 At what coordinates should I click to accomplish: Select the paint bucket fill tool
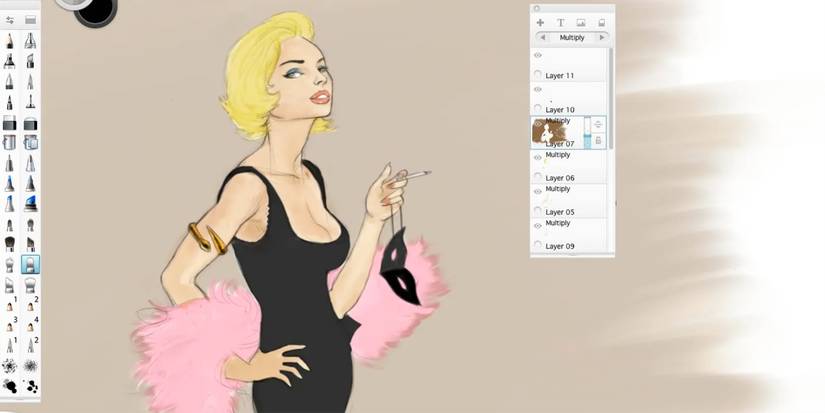pyautogui.click(x=9, y=142)
